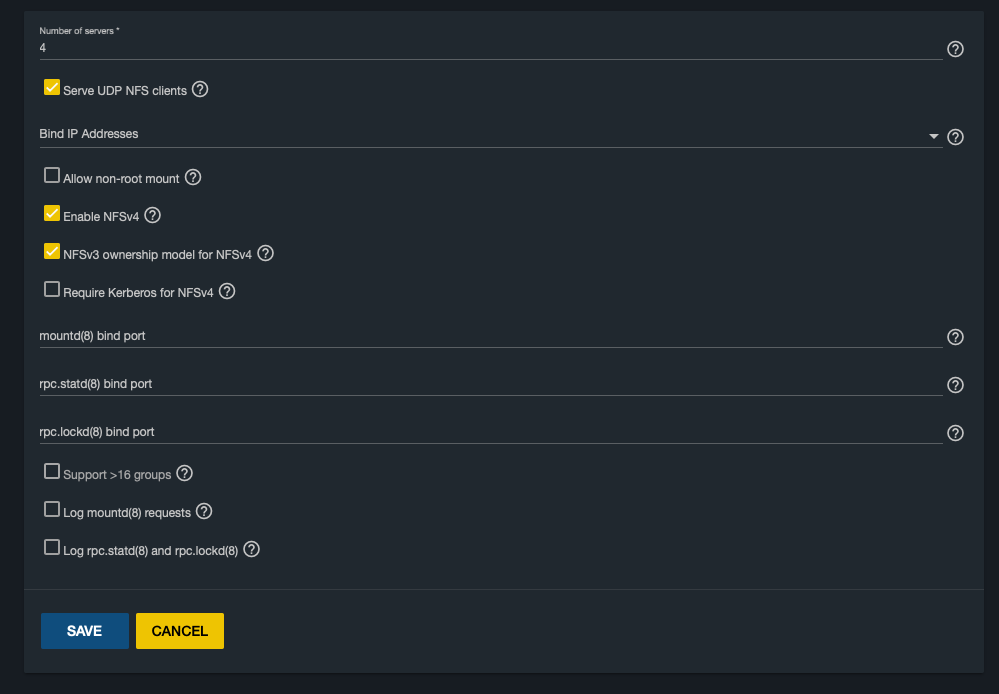
Task: View help for Require Kerberos for NFSv4
Action: tap(227, 291)
